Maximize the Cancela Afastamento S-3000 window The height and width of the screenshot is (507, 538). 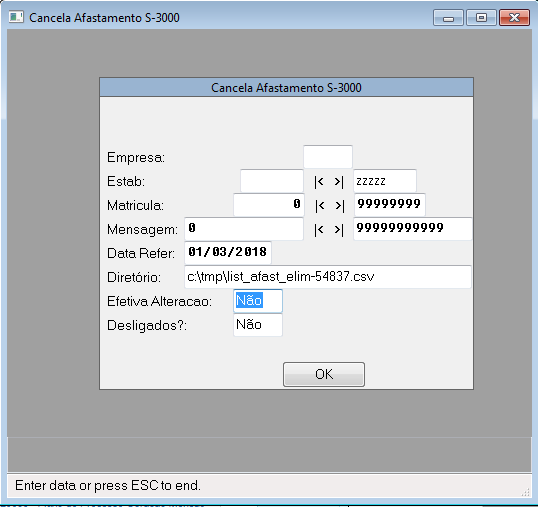point(481,17)
